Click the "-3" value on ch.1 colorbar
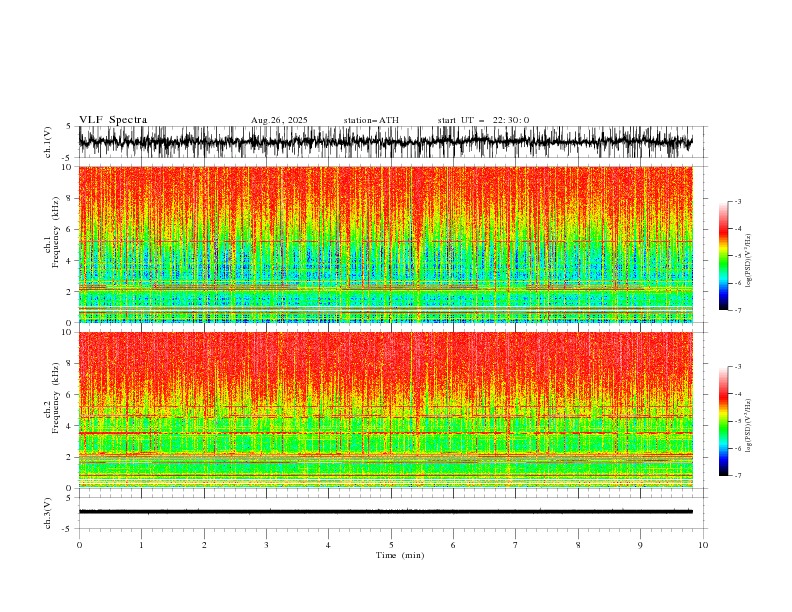Viewport: 792px width, 612px height. tap(738, 201)
